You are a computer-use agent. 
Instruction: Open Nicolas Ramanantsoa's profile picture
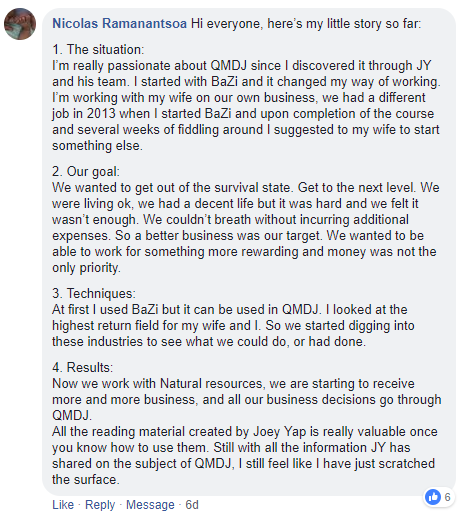pyautogui.click(x=20, y=24)
